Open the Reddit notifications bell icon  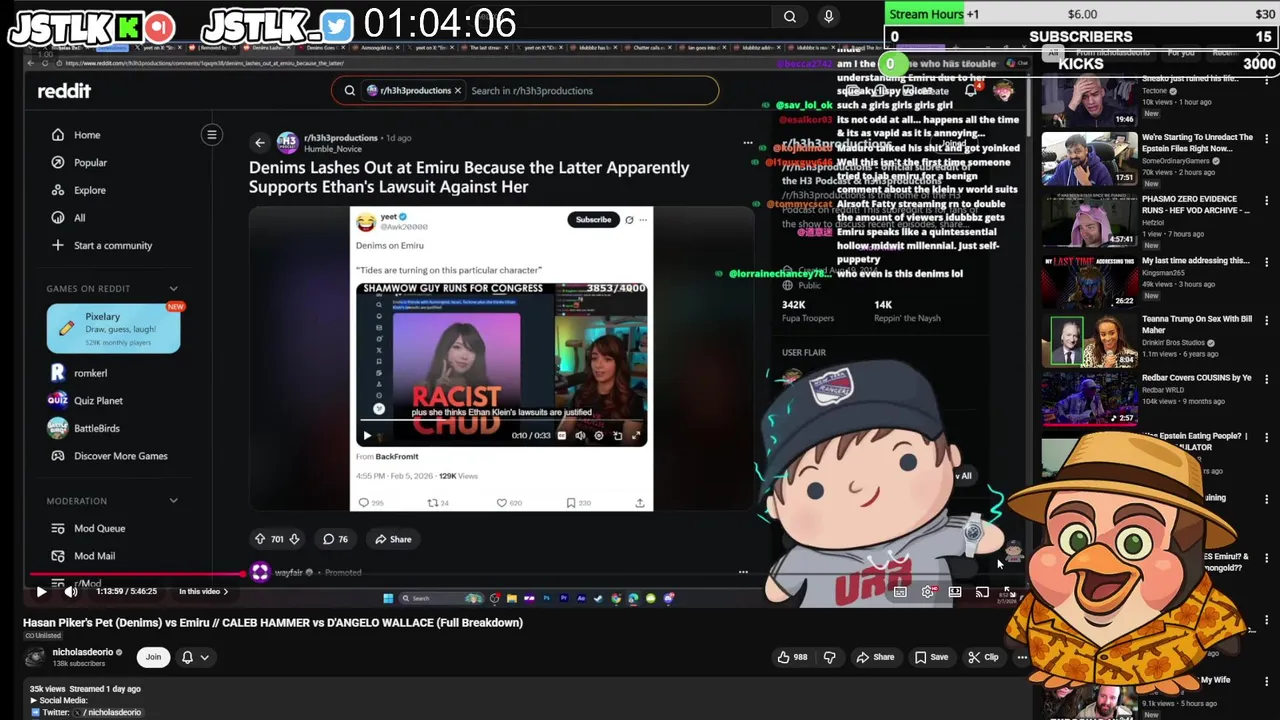tap(970, 90)
